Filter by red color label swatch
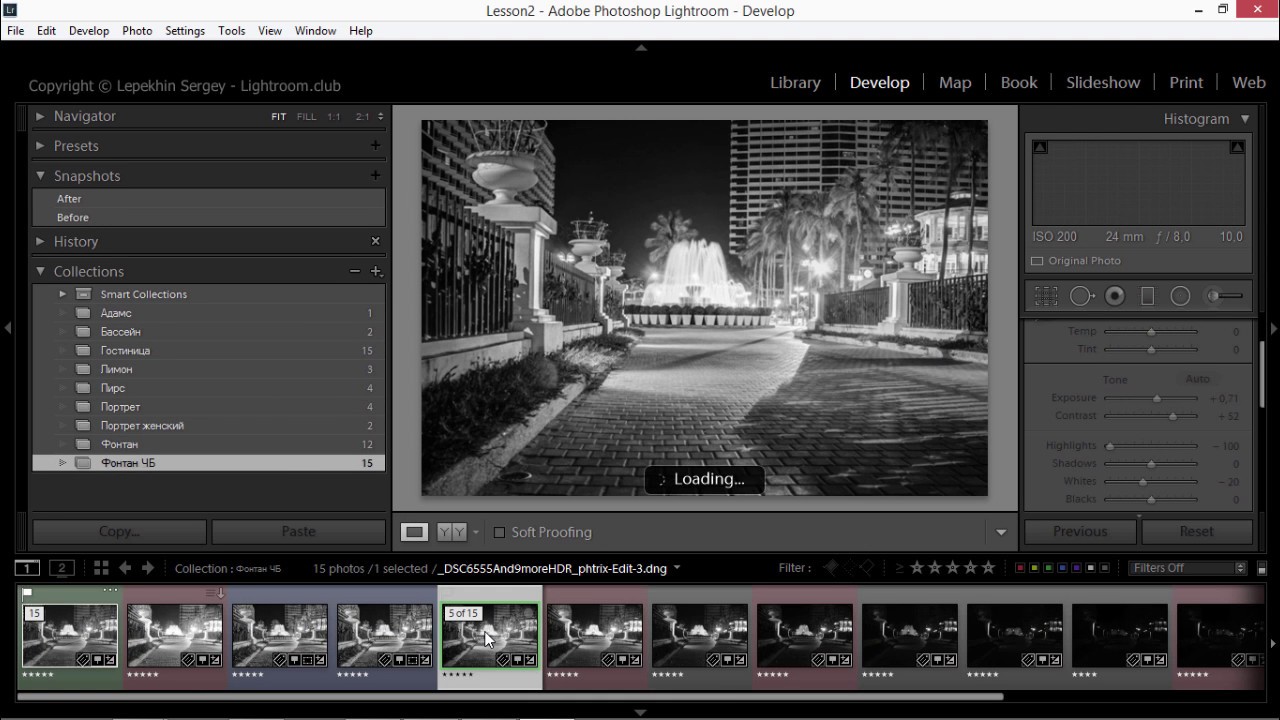Image resolution: width=1280 pixels, height=720 pixels. click(1019, 568)
